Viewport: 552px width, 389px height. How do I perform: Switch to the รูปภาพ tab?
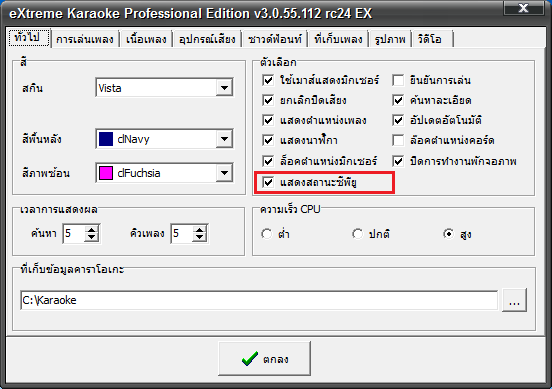(390, 39)
